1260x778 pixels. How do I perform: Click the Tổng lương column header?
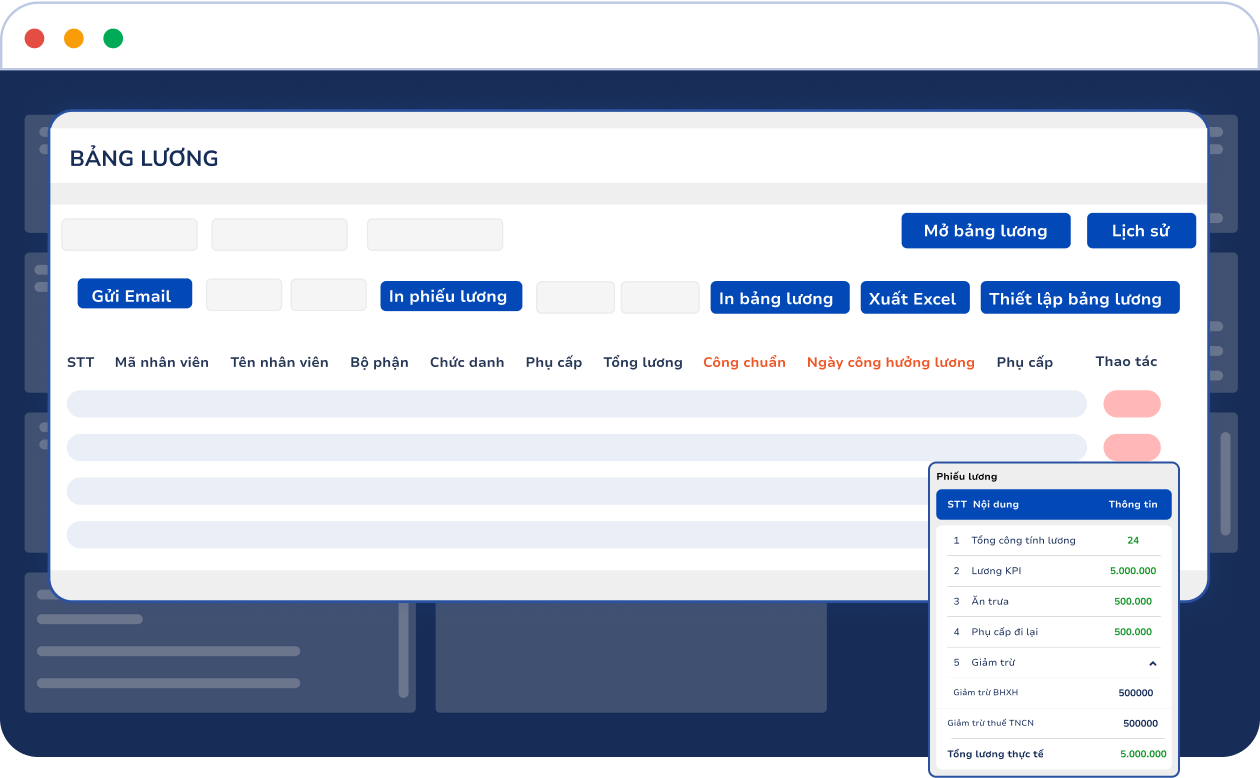tap(642, 362)
